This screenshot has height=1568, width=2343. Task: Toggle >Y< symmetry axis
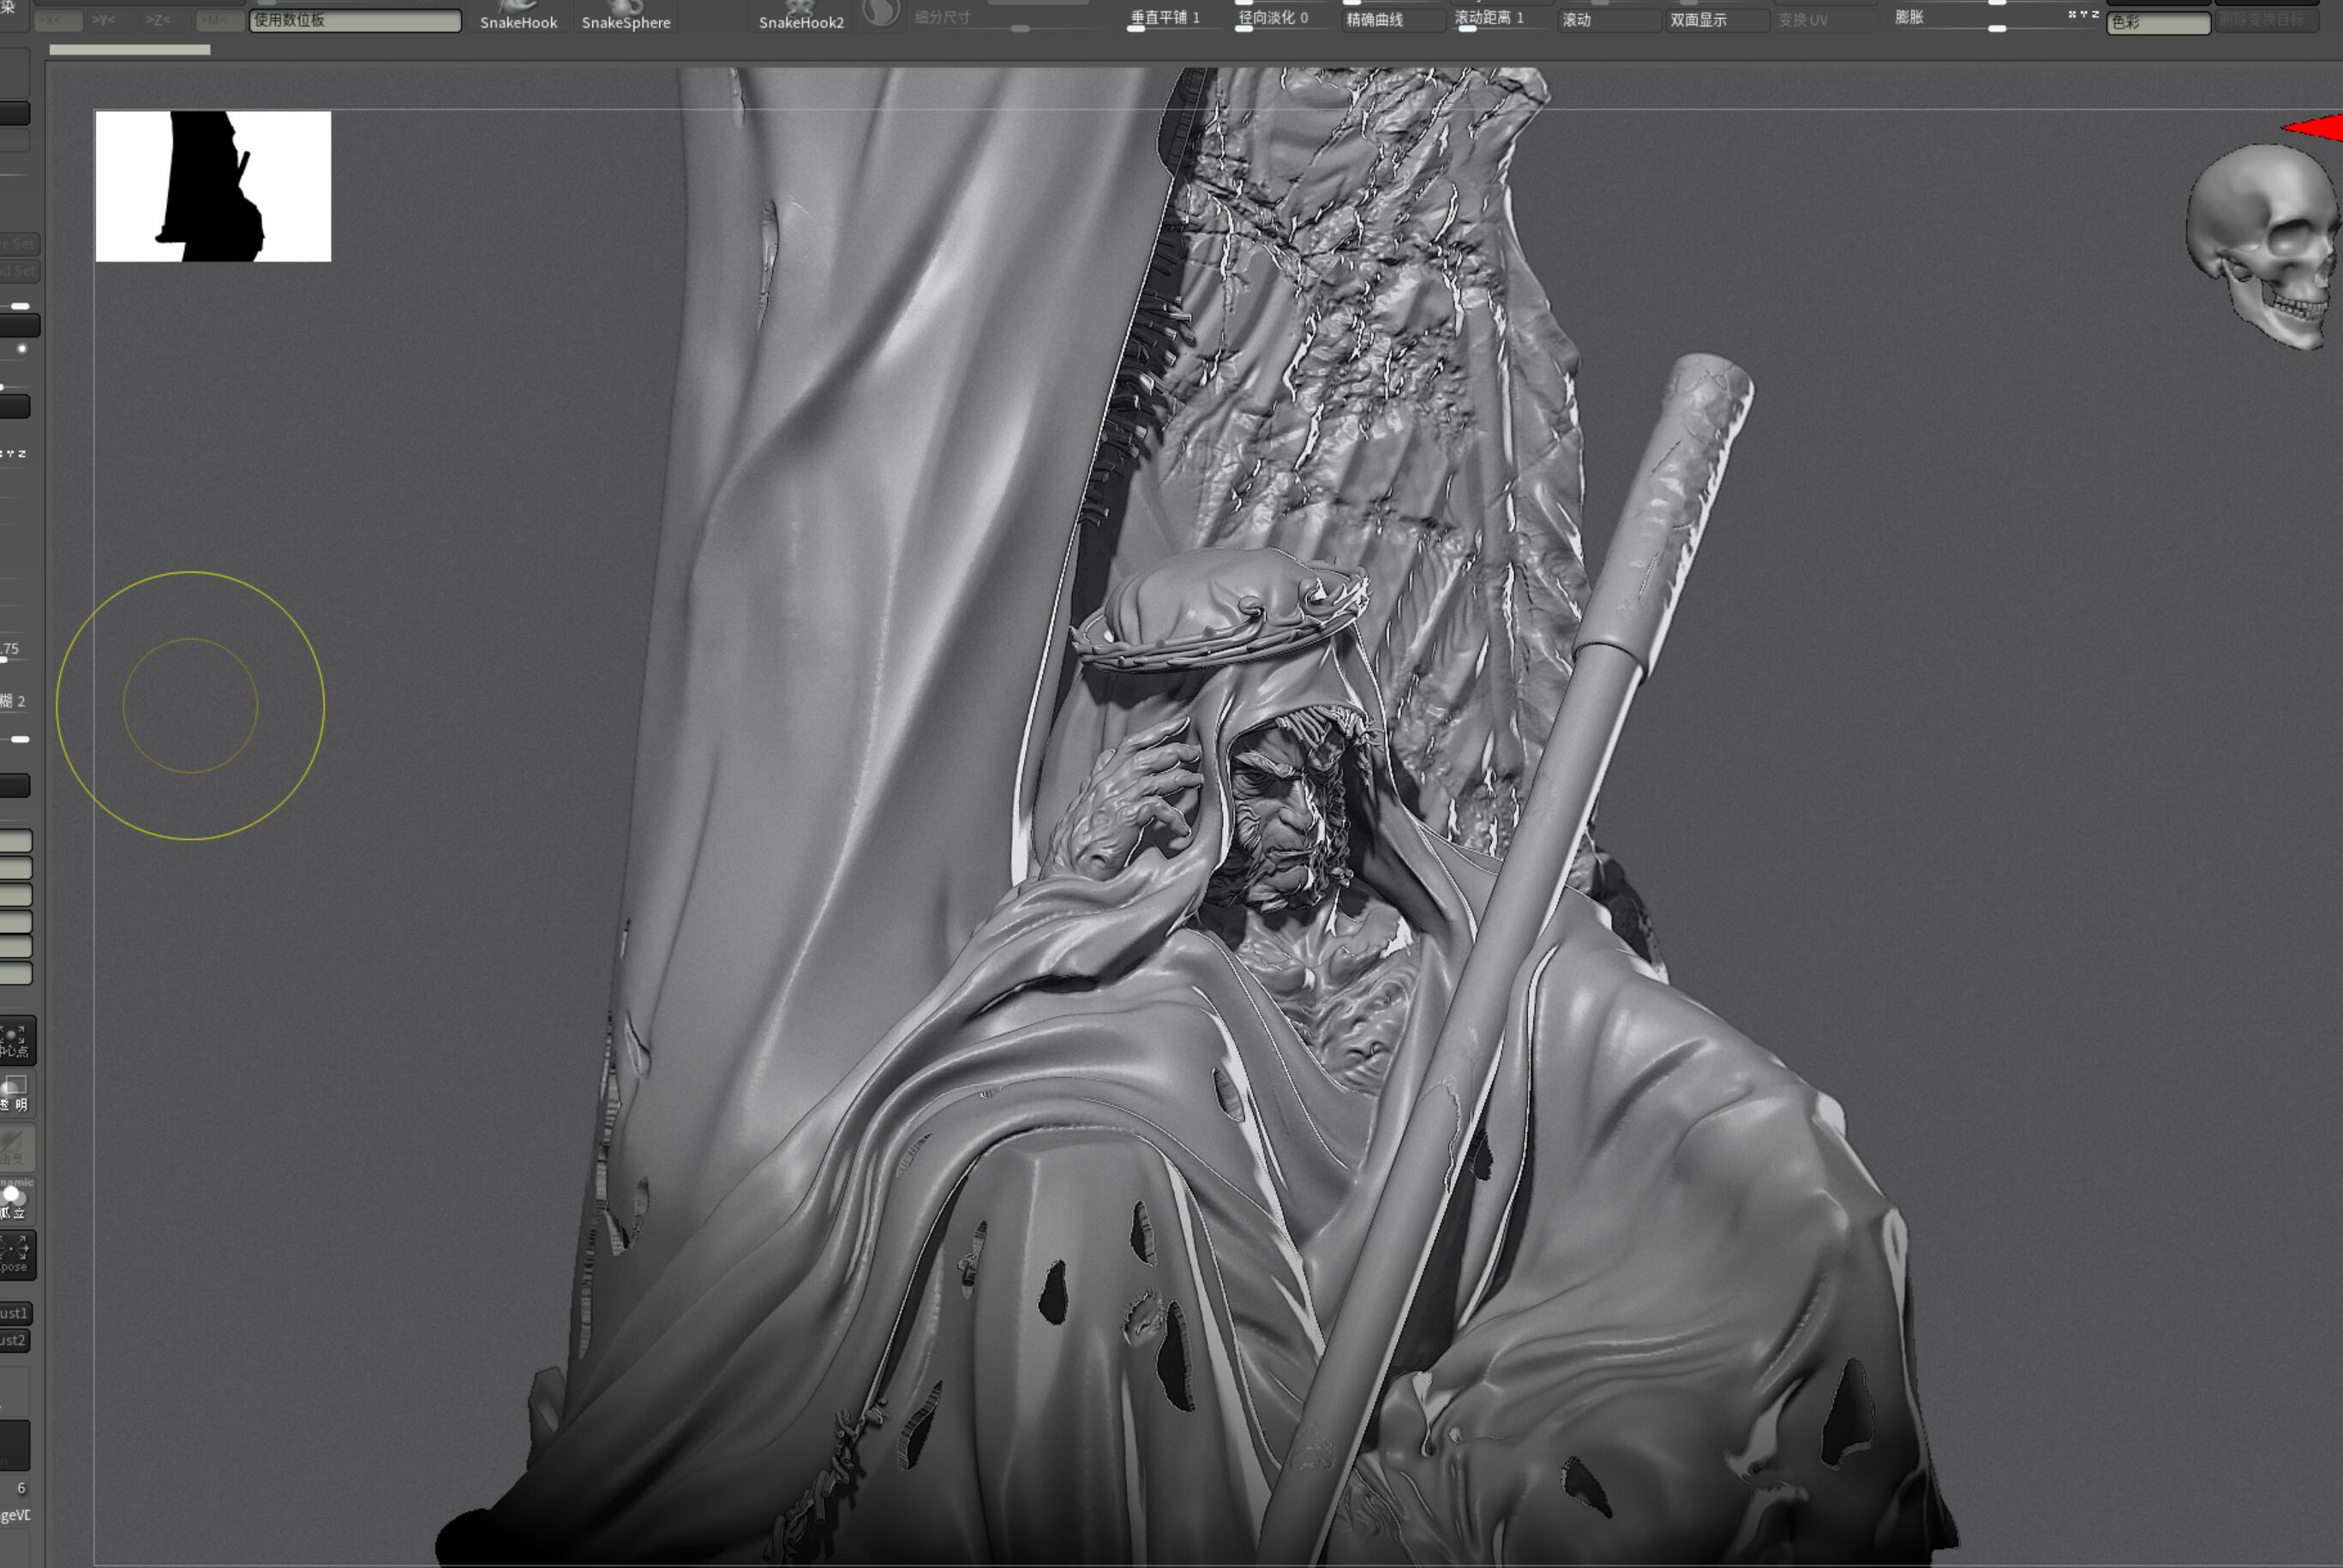(x=104, y=20)
